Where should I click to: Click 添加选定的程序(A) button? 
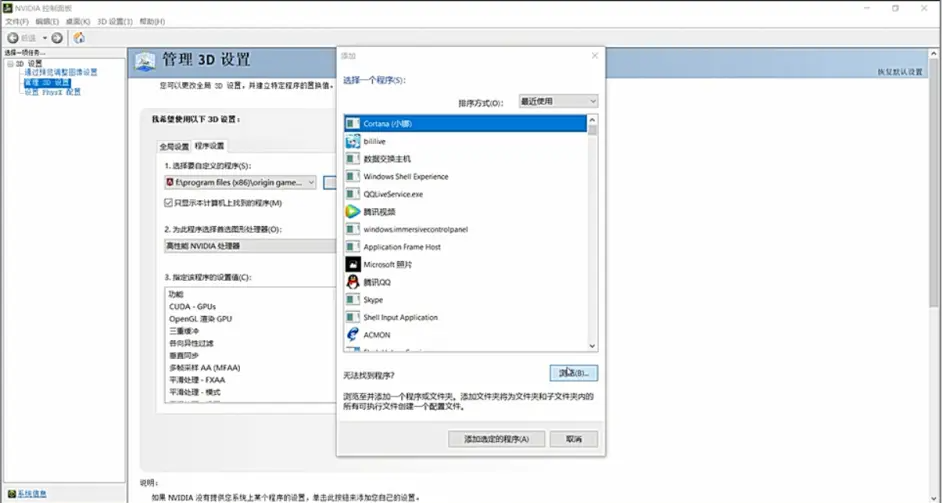click(497, 439)
